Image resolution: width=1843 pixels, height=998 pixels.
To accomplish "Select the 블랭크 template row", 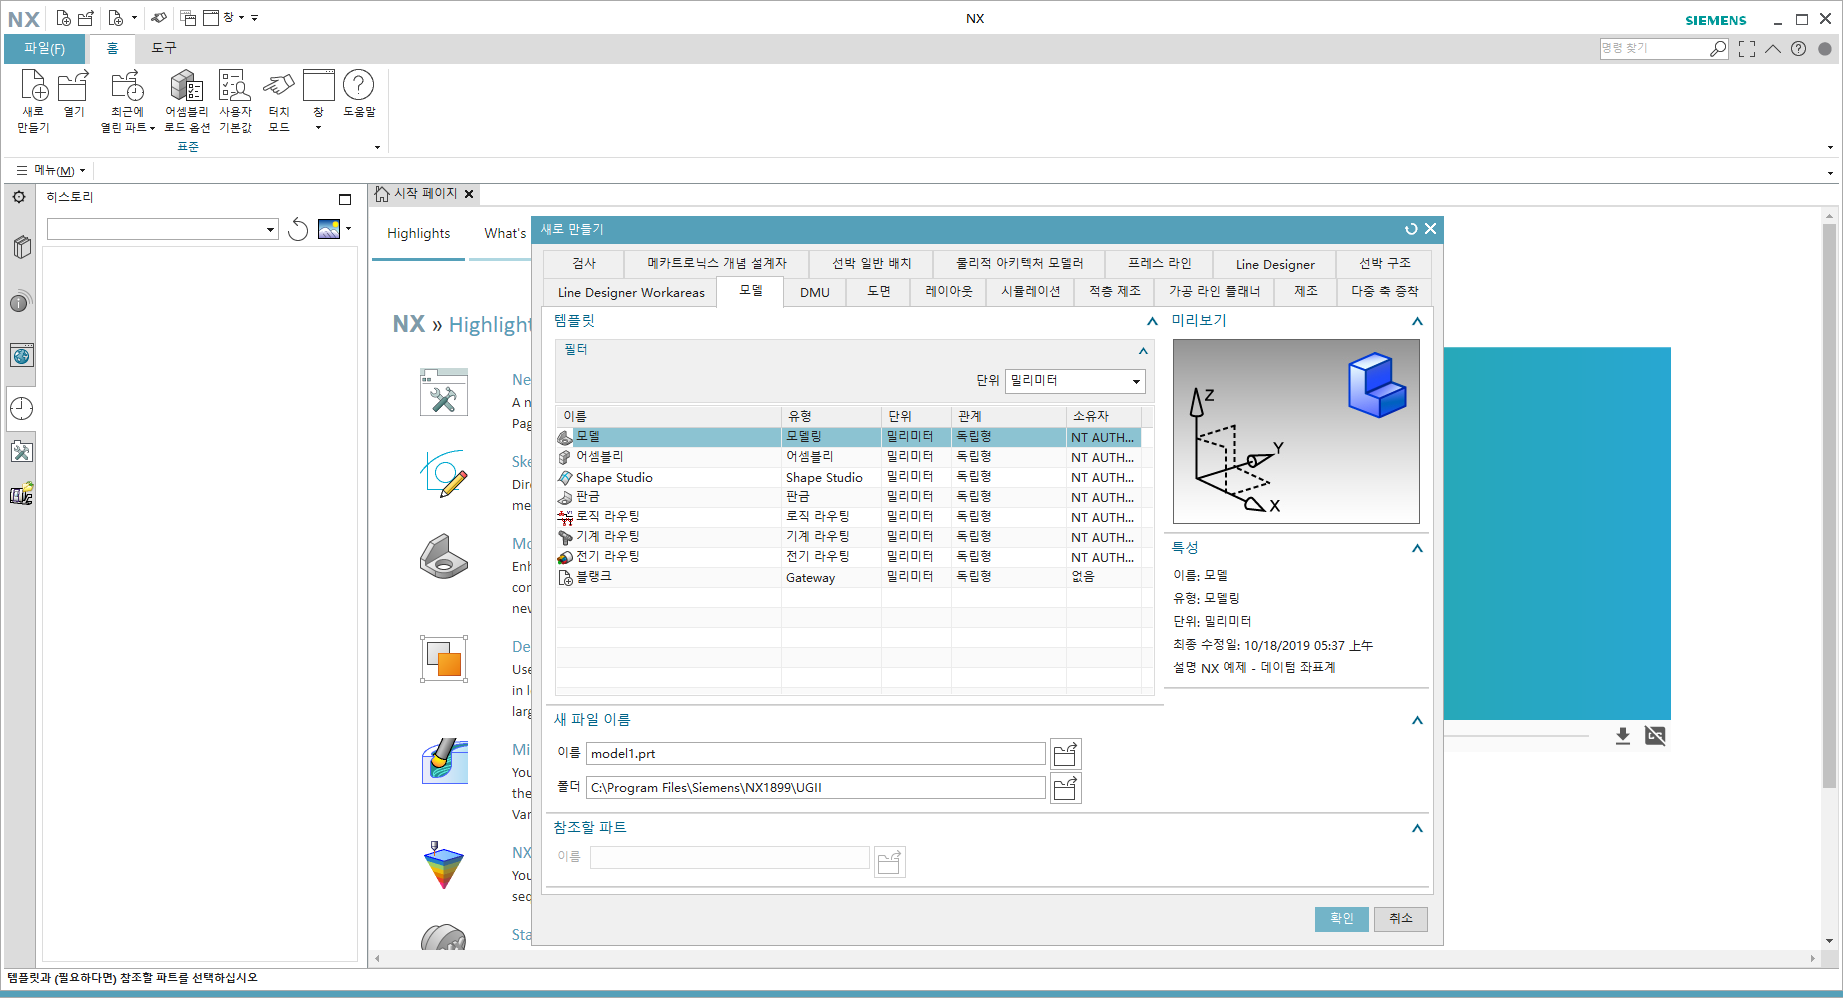I will coord(848,577).
